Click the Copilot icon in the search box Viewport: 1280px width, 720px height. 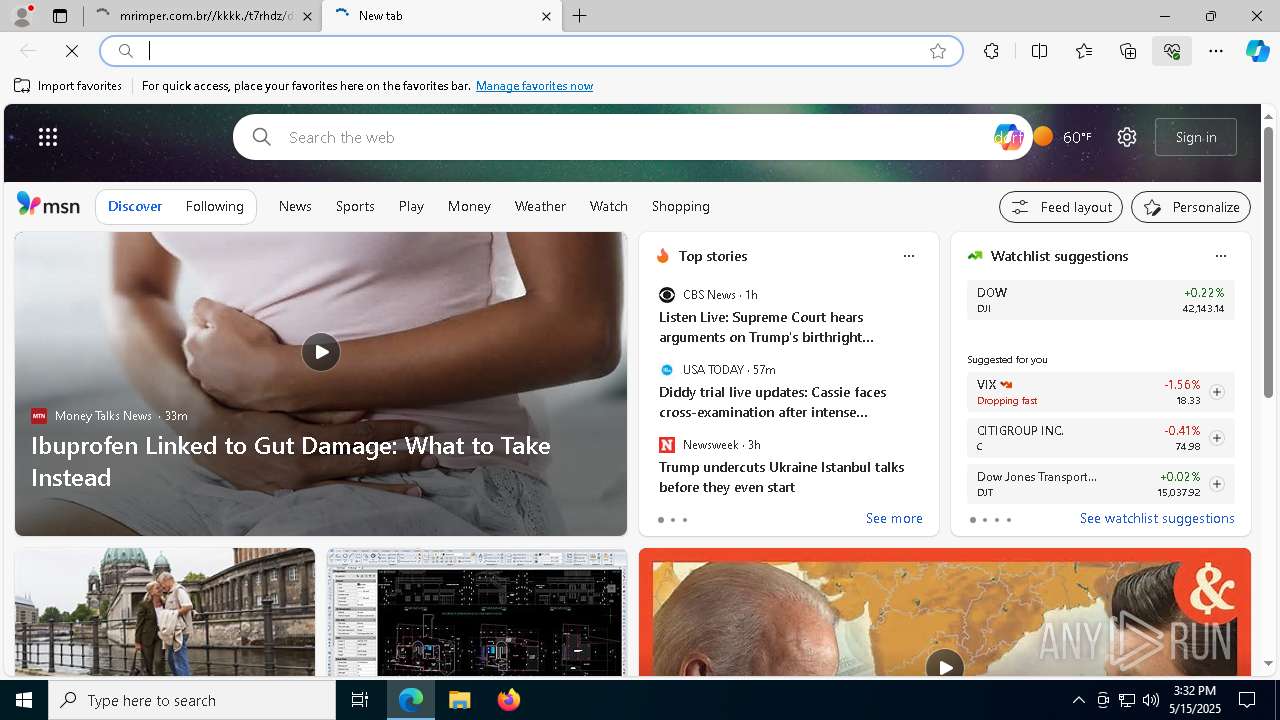pos(1007,137)
